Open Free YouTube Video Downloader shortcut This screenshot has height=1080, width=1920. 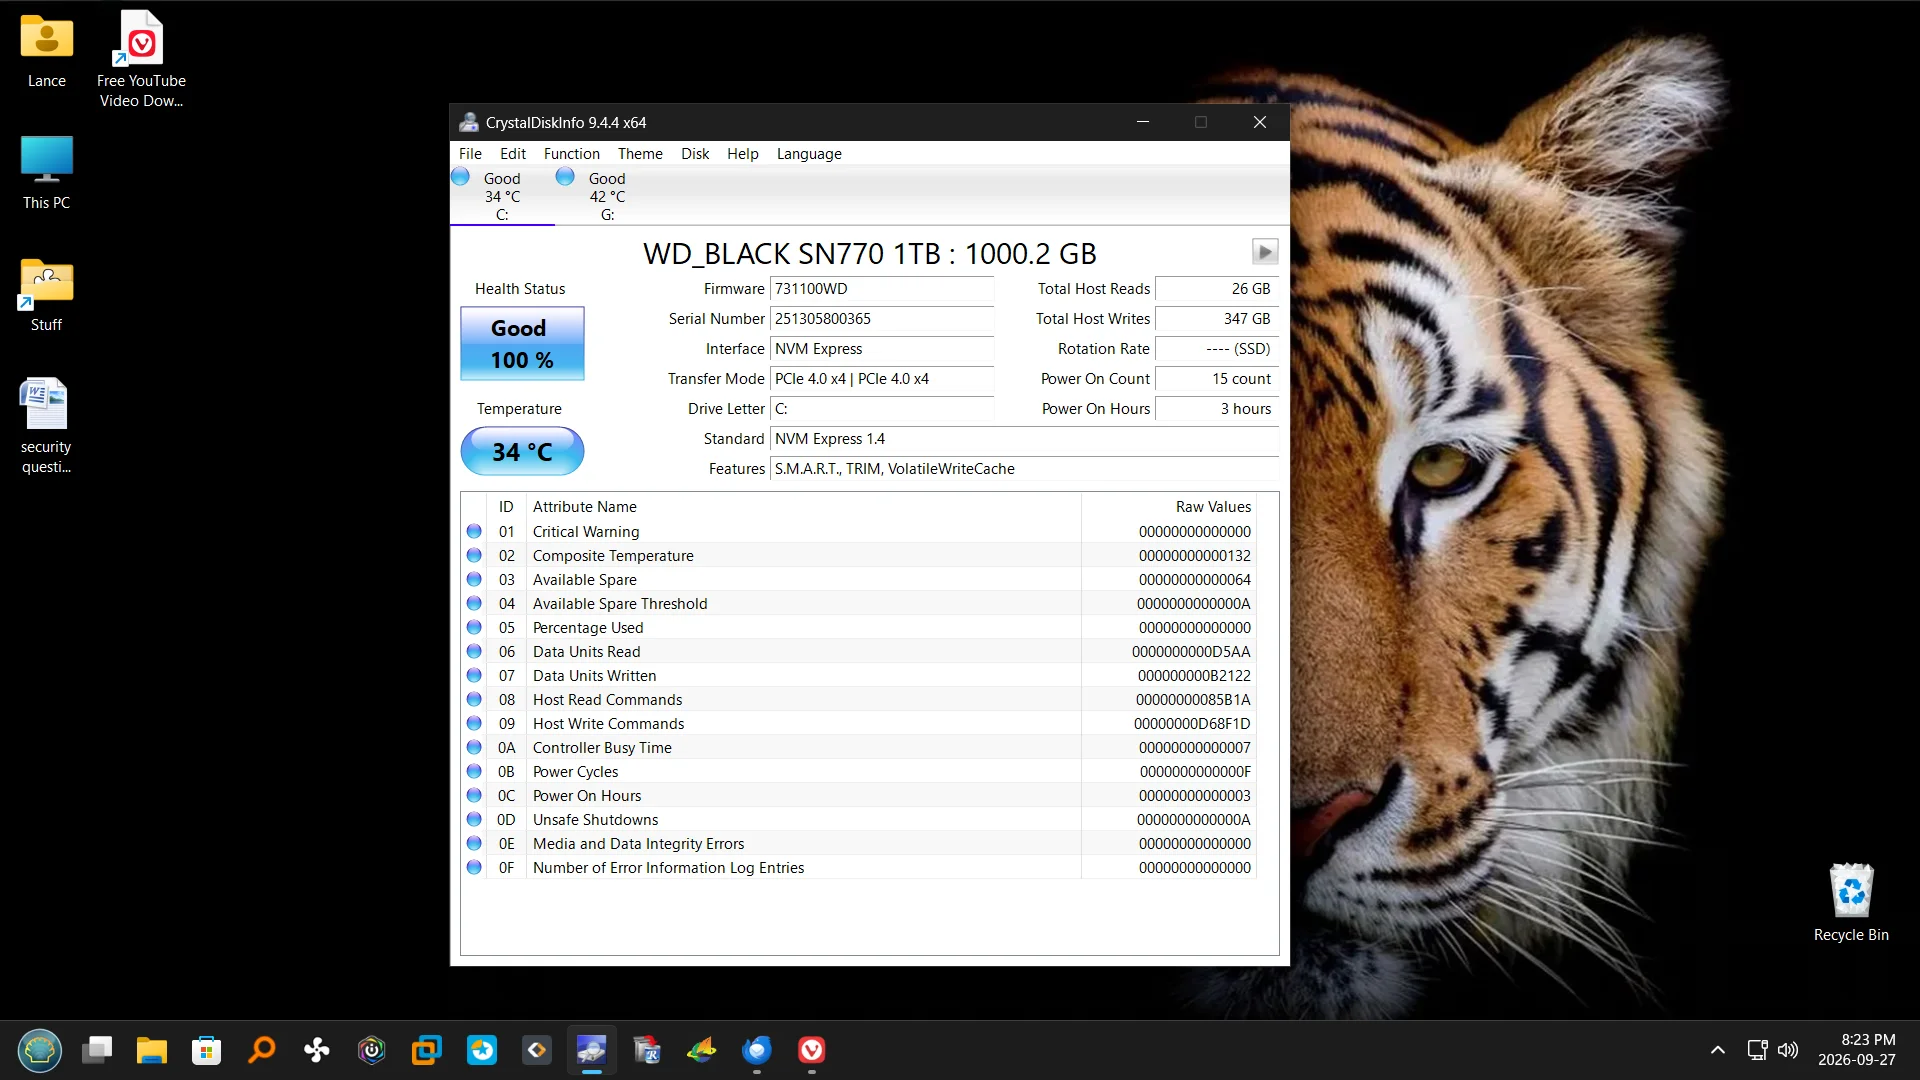point(141,58)
